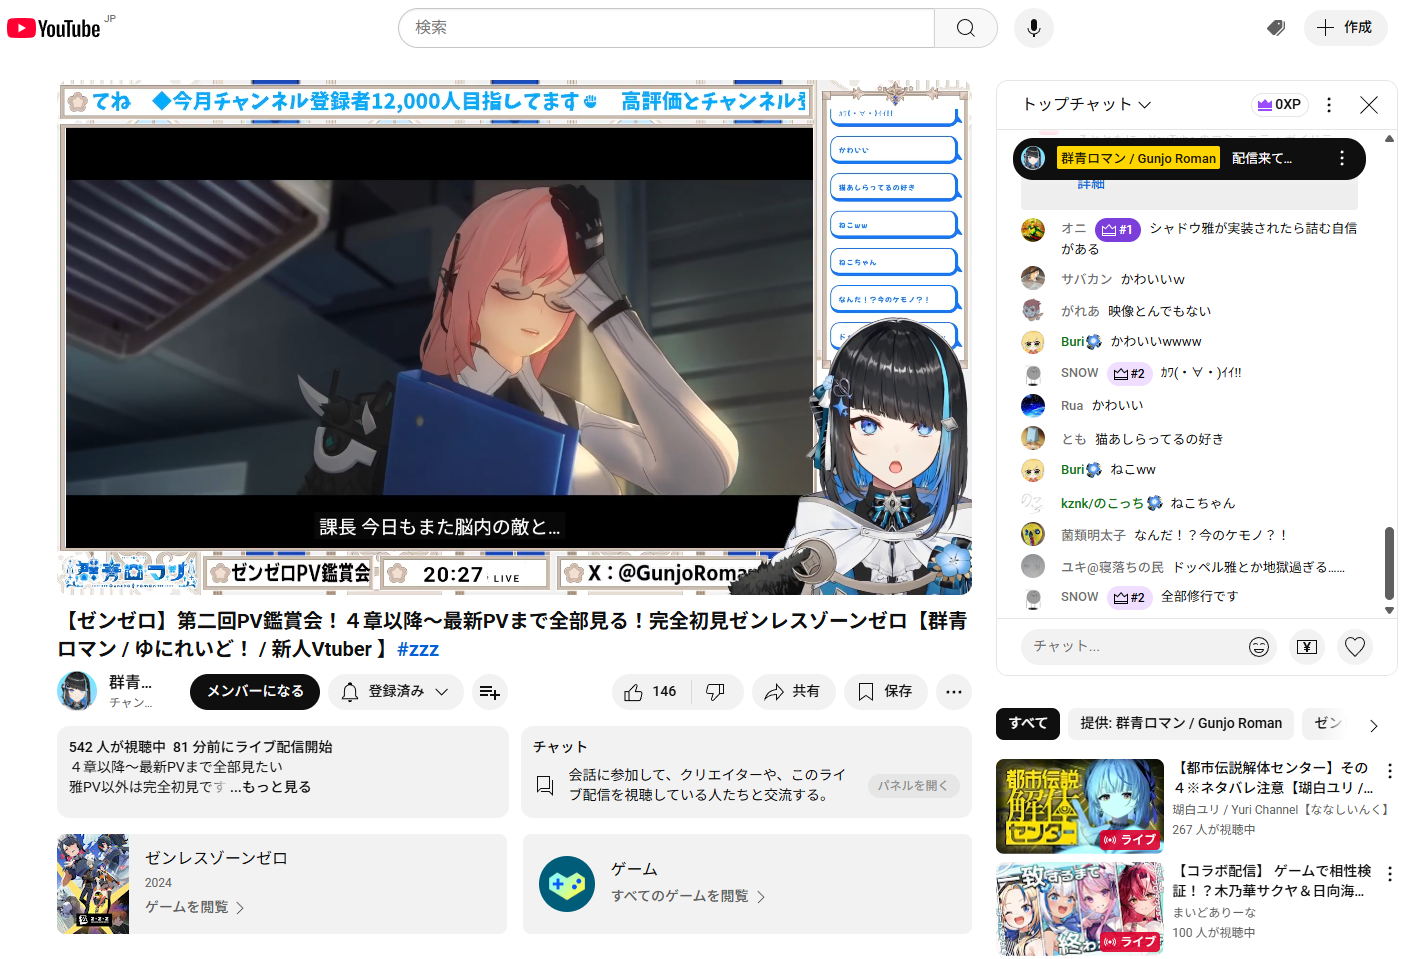Open Rua user avatar in chat
1402x959 pixels.
point(1033,405)
